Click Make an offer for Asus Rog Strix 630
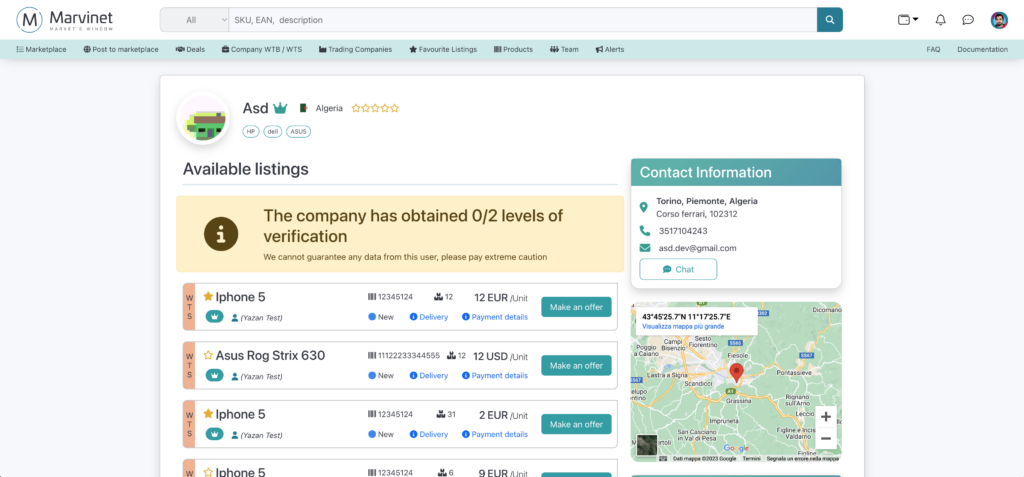Viewport: 1024px width, 477px height. tap(576, 366)
